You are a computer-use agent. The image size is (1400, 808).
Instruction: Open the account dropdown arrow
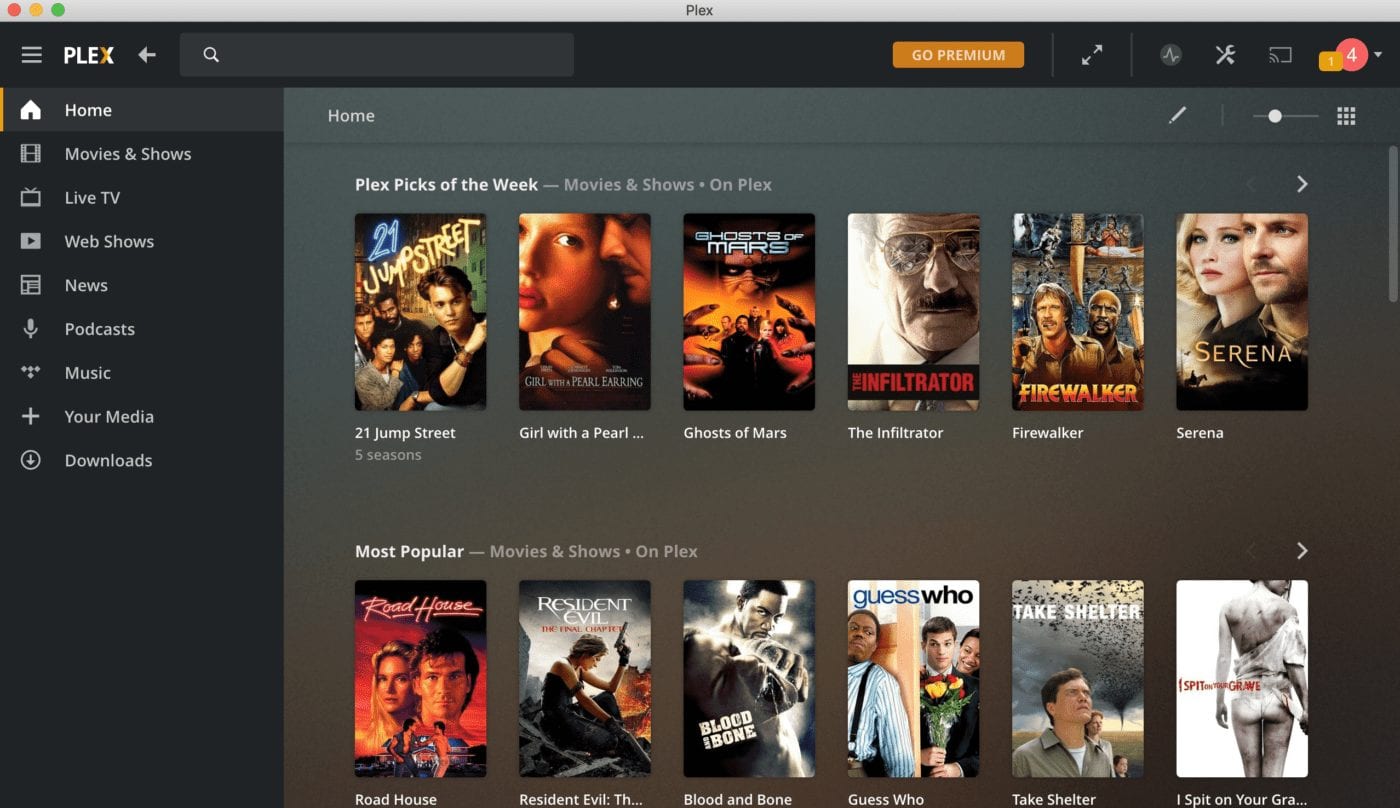pos(1378,55)
